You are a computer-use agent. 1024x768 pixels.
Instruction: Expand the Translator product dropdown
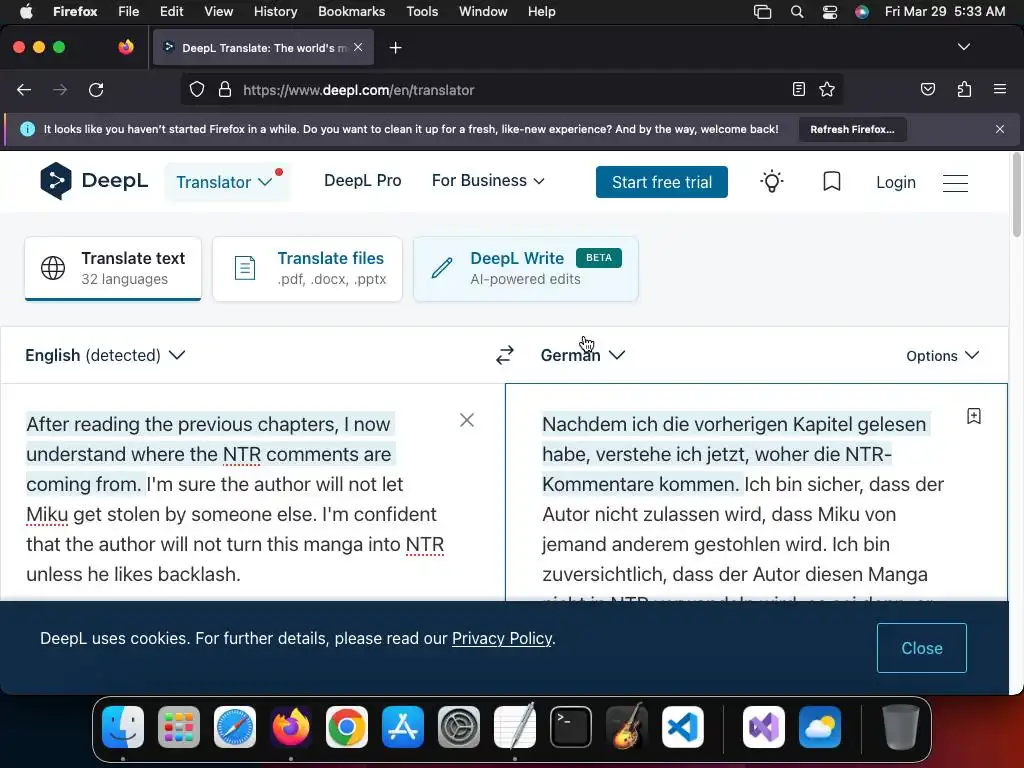pyautogui.click(x=225, y=182)
